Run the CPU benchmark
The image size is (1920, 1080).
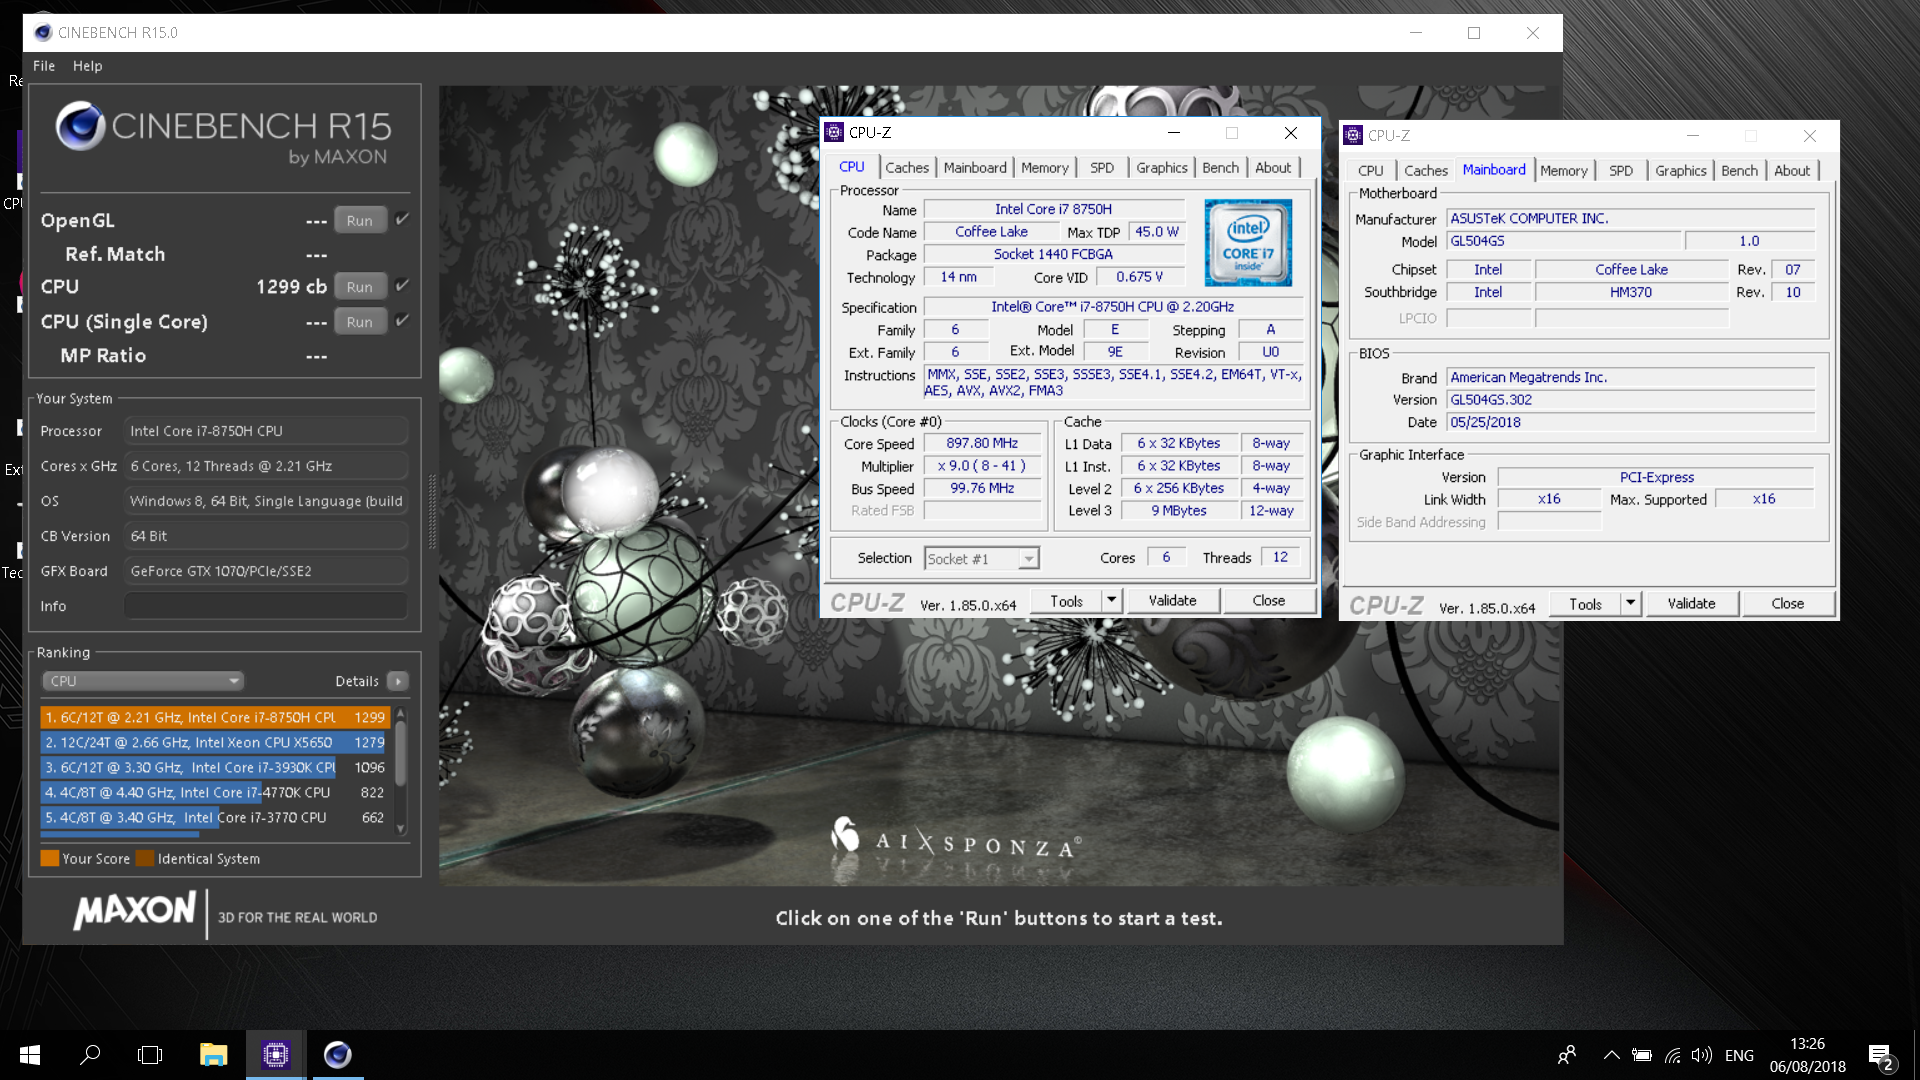360,286
